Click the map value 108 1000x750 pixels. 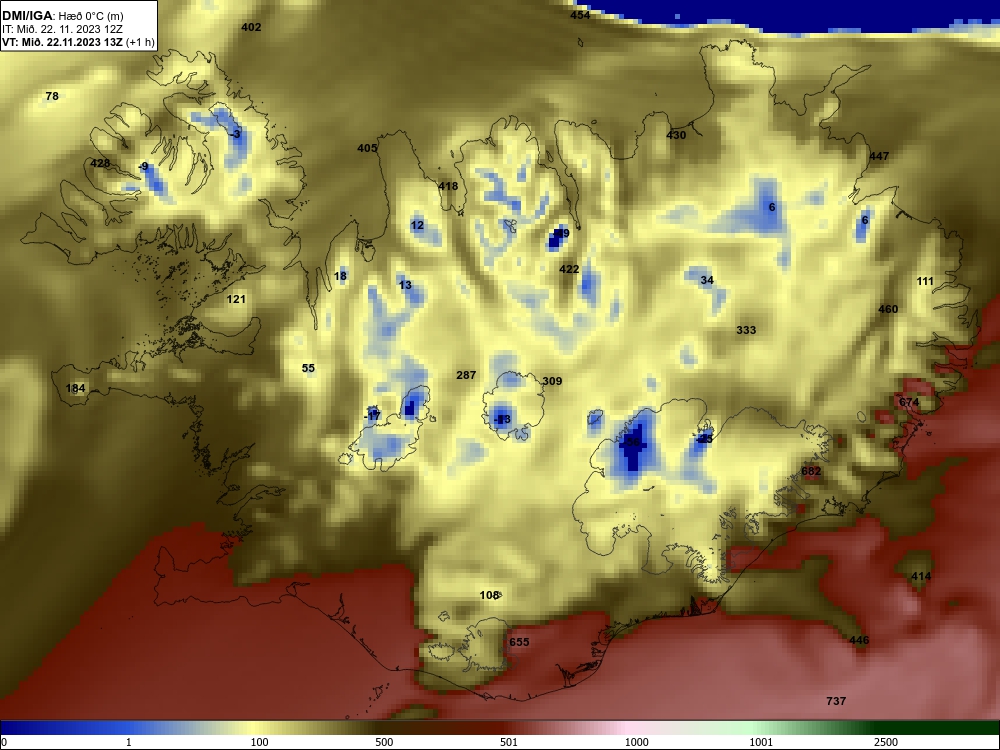point(489,595)
